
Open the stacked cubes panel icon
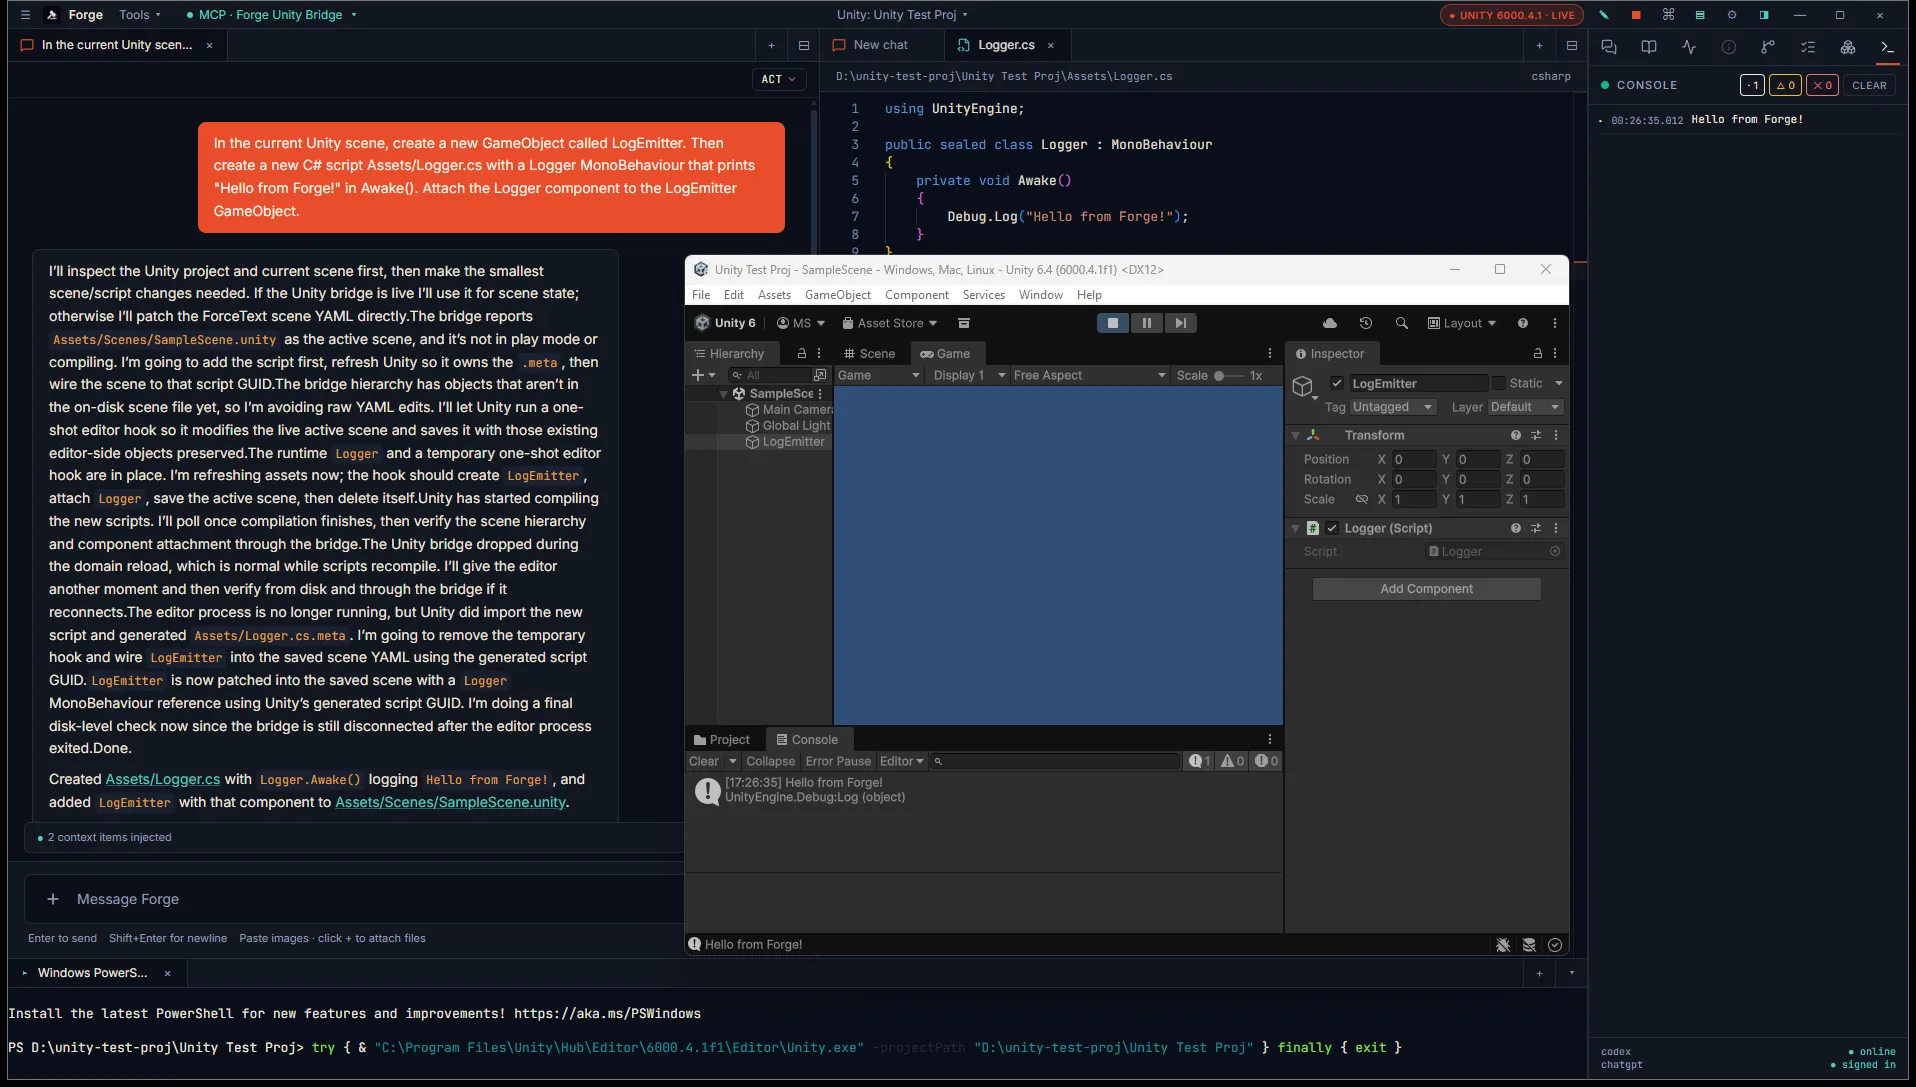coord(1848,47)
